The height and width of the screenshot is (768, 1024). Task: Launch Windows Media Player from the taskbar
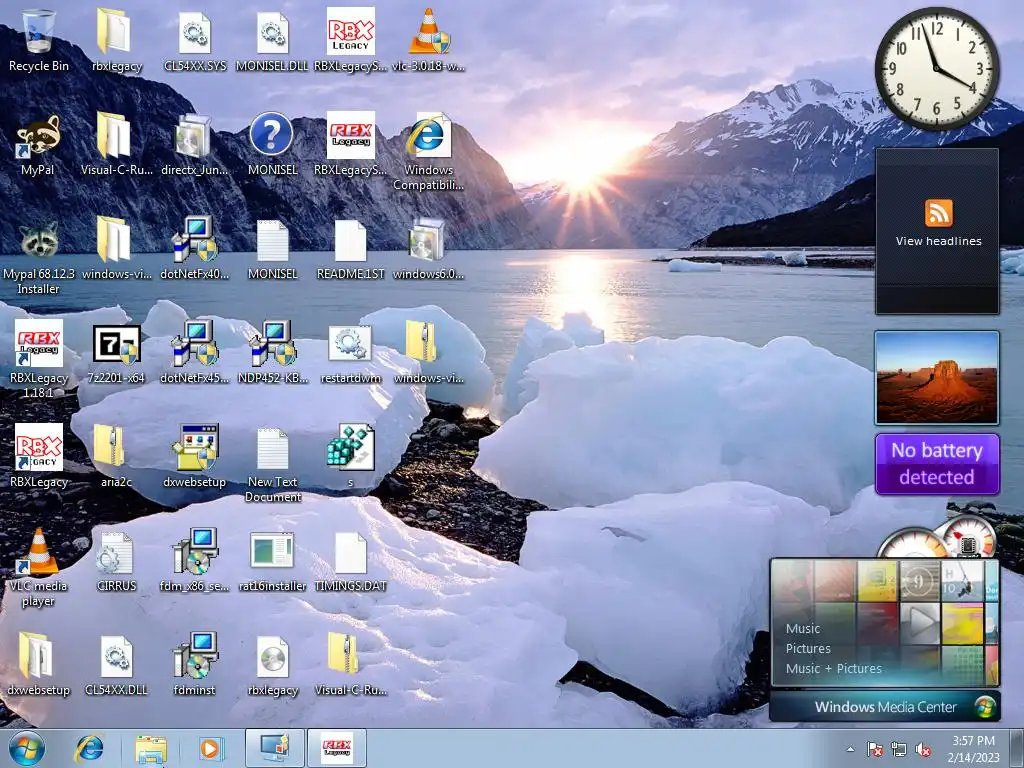(210, 748)
